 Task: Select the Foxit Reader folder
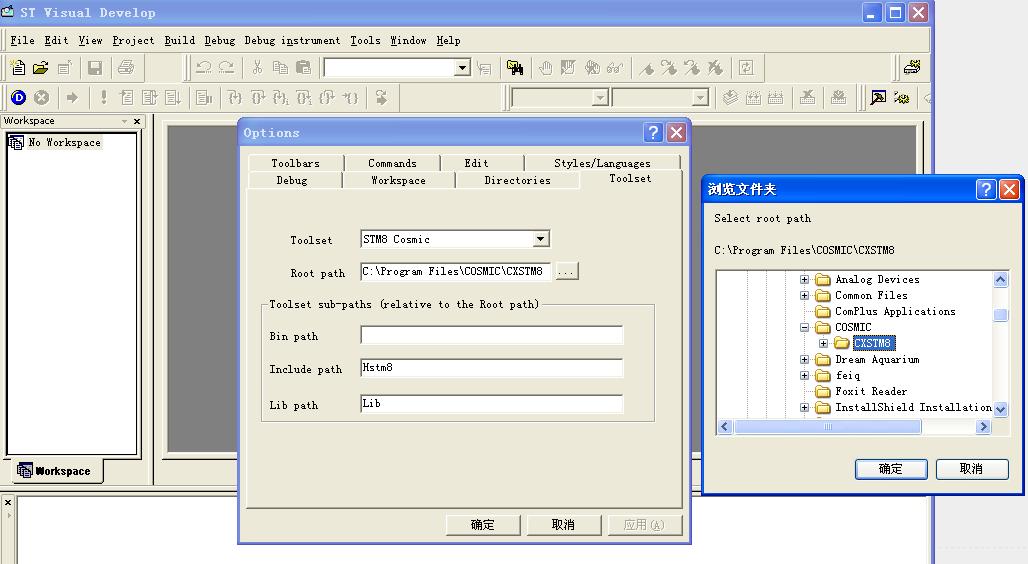coord(871,392)
